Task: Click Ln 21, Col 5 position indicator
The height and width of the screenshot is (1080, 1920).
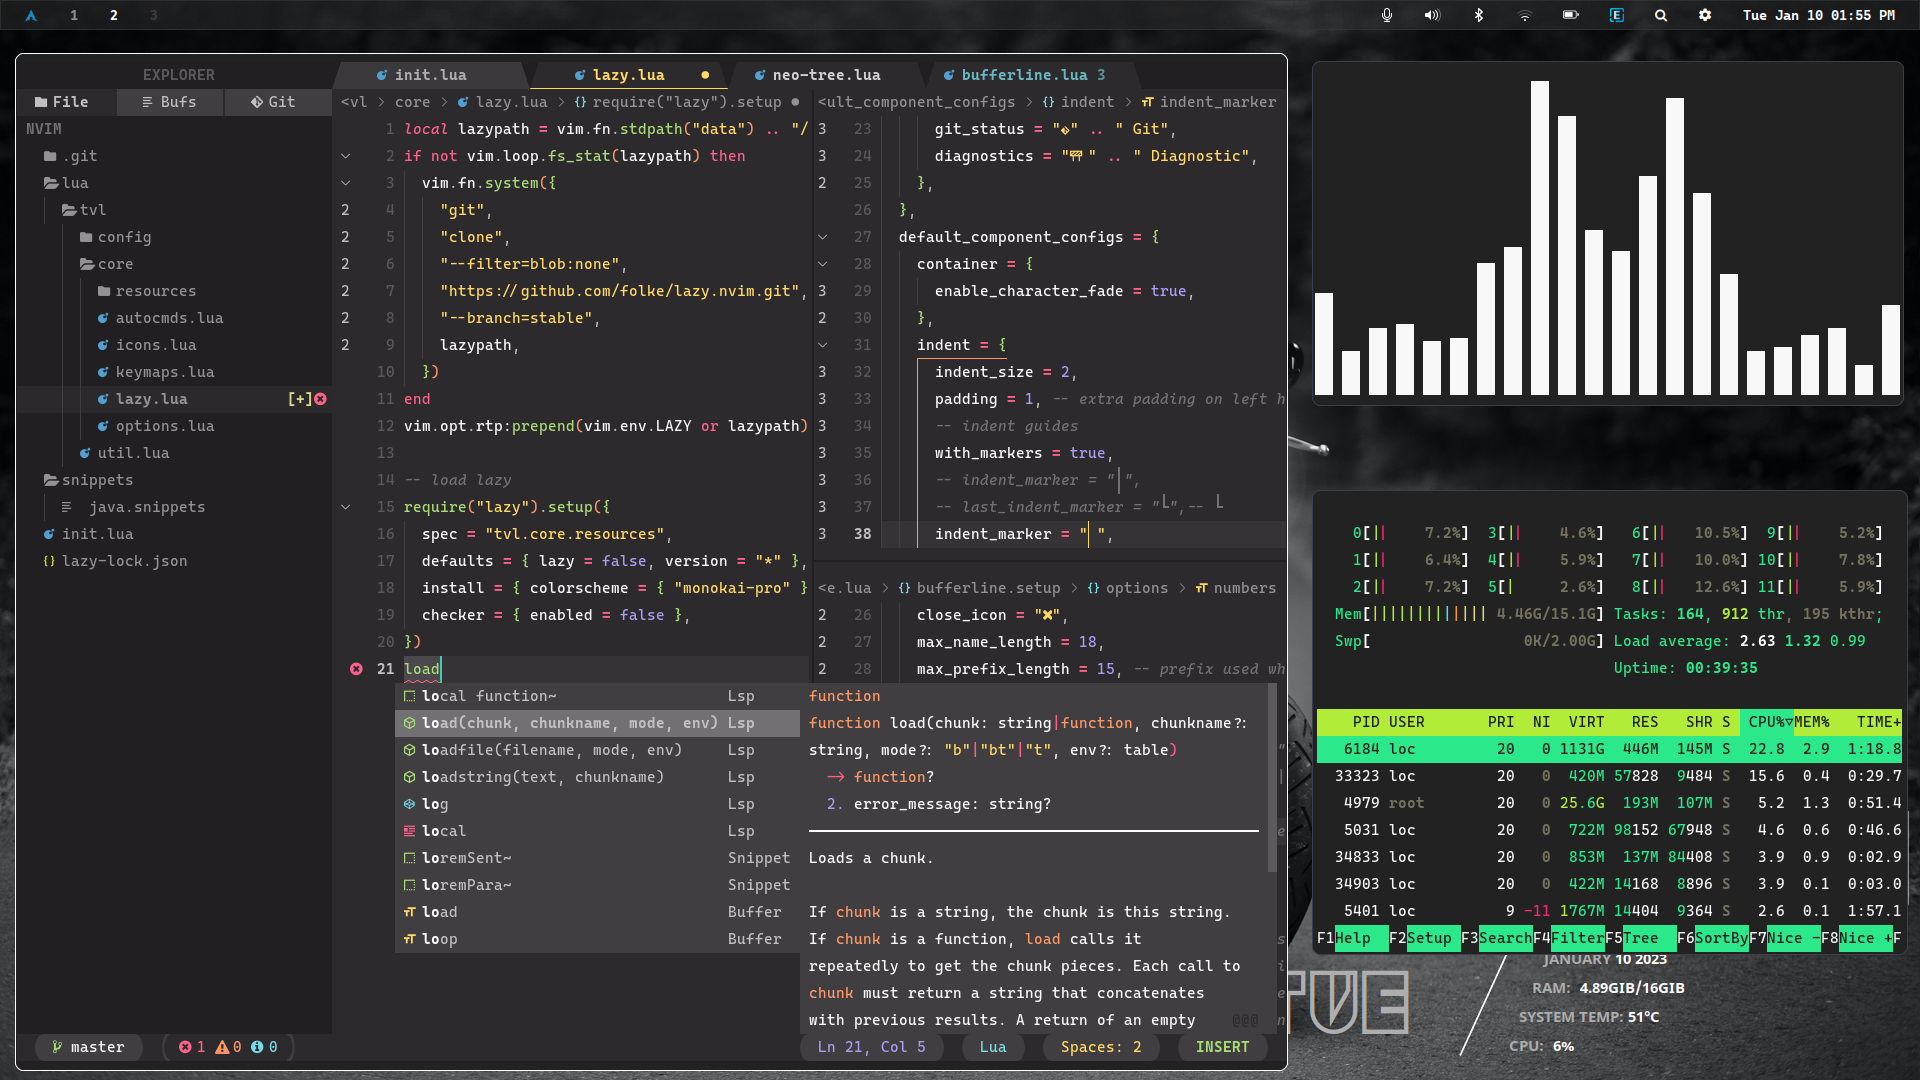Action: click(x=872, y=1047)
